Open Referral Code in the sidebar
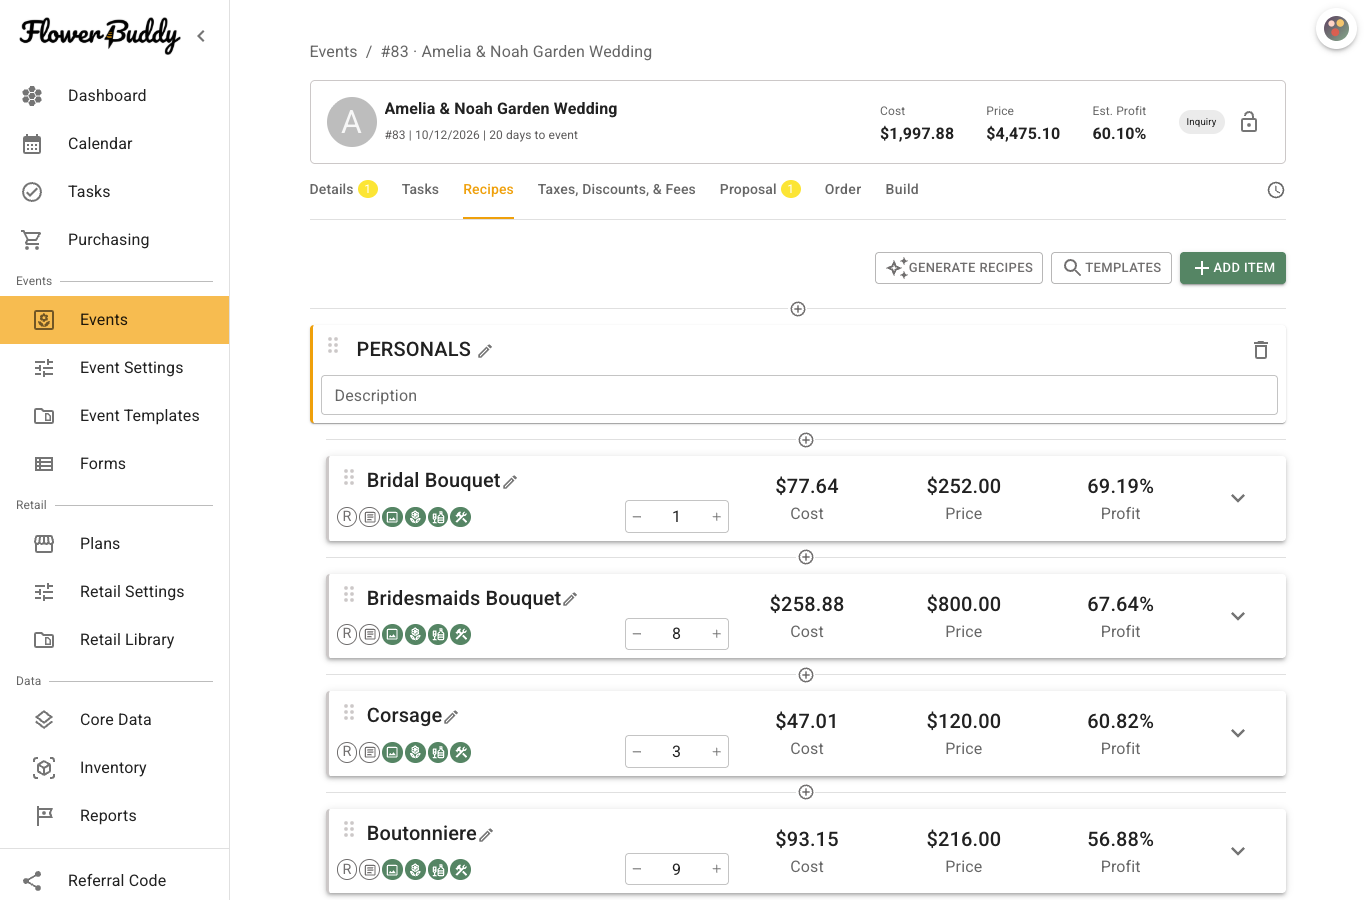 (114, 880)
